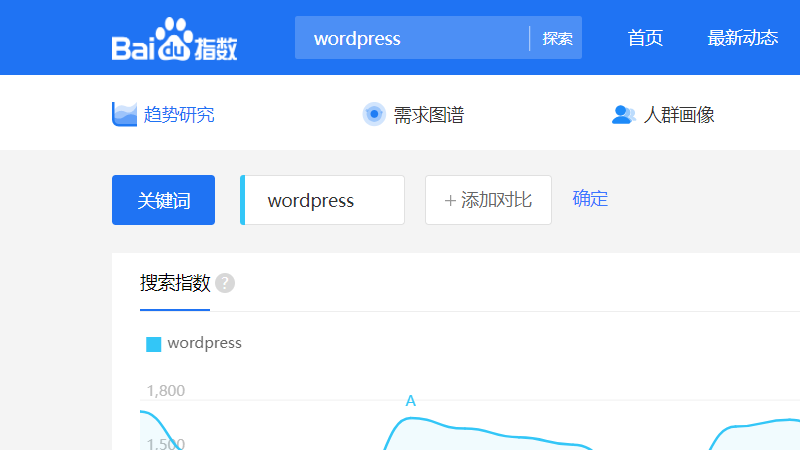Open 最新动态 in top navigation

tap(742, 39)
